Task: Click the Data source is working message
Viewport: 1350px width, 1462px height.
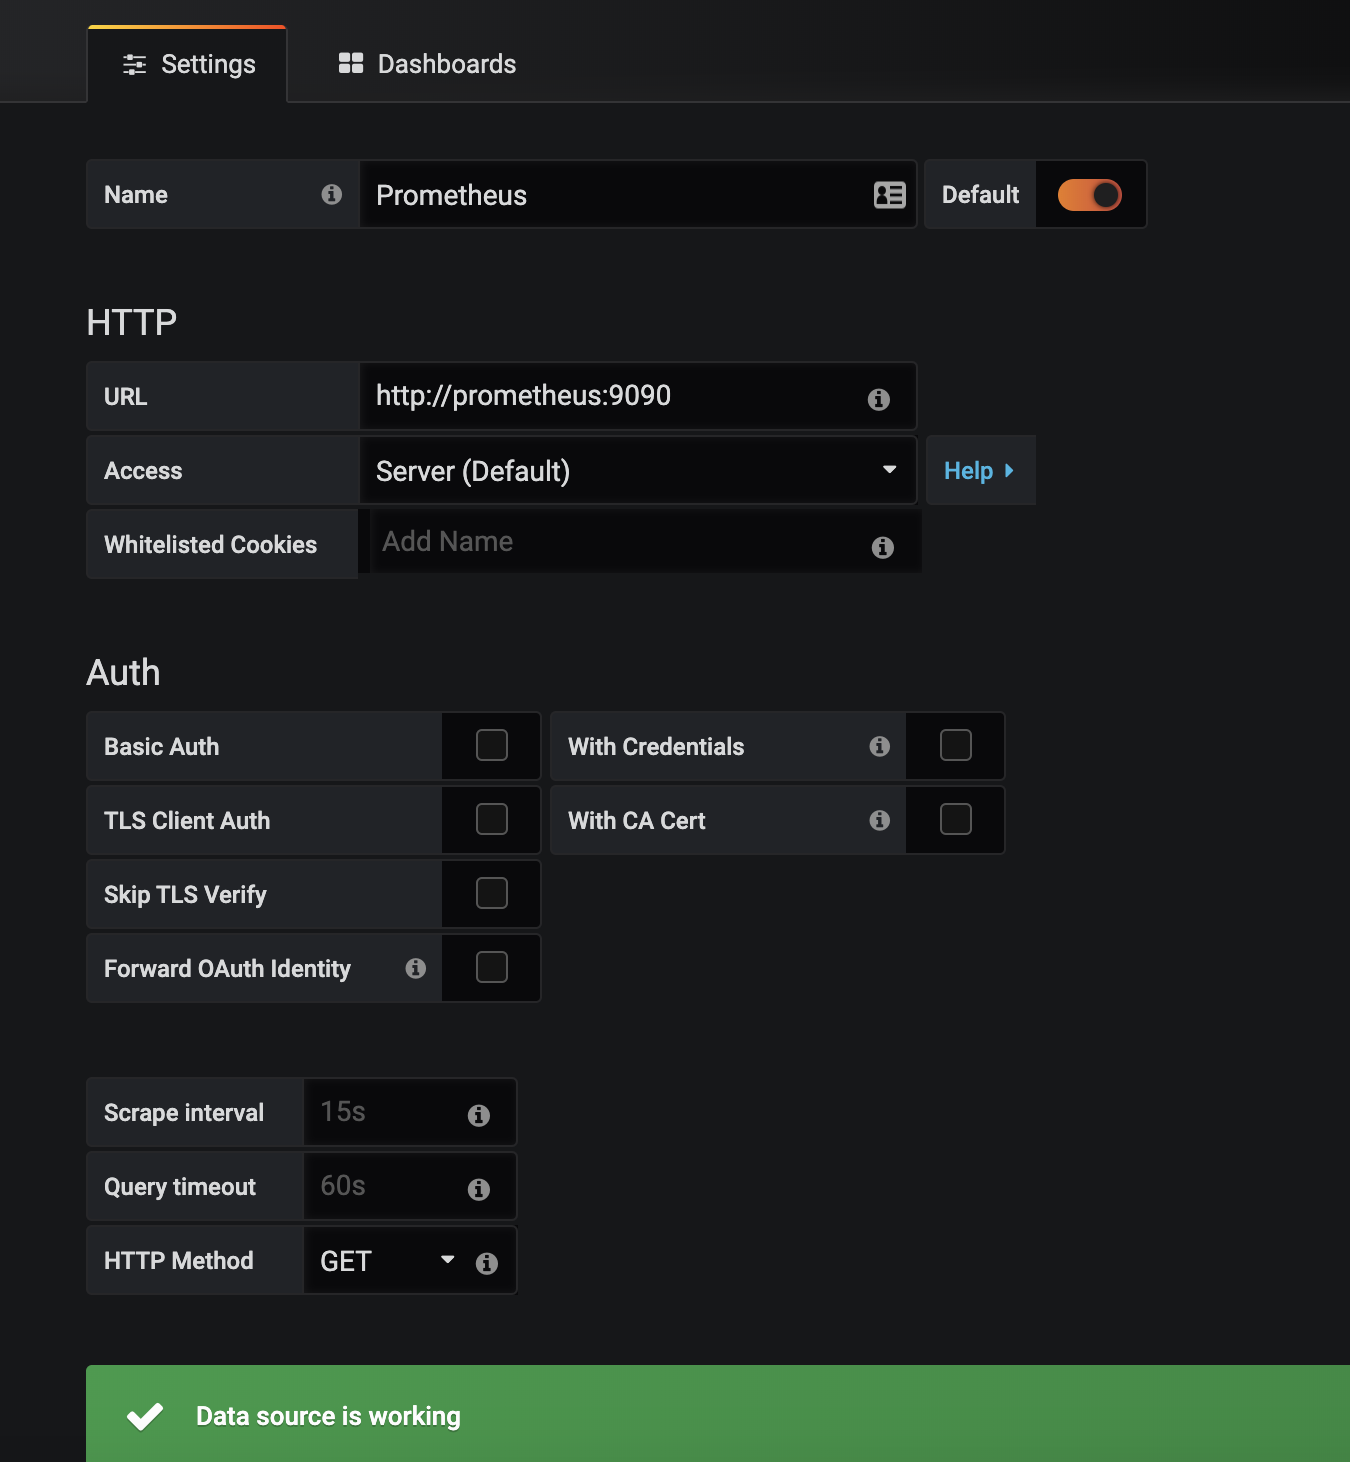Action: (328, 1416)
